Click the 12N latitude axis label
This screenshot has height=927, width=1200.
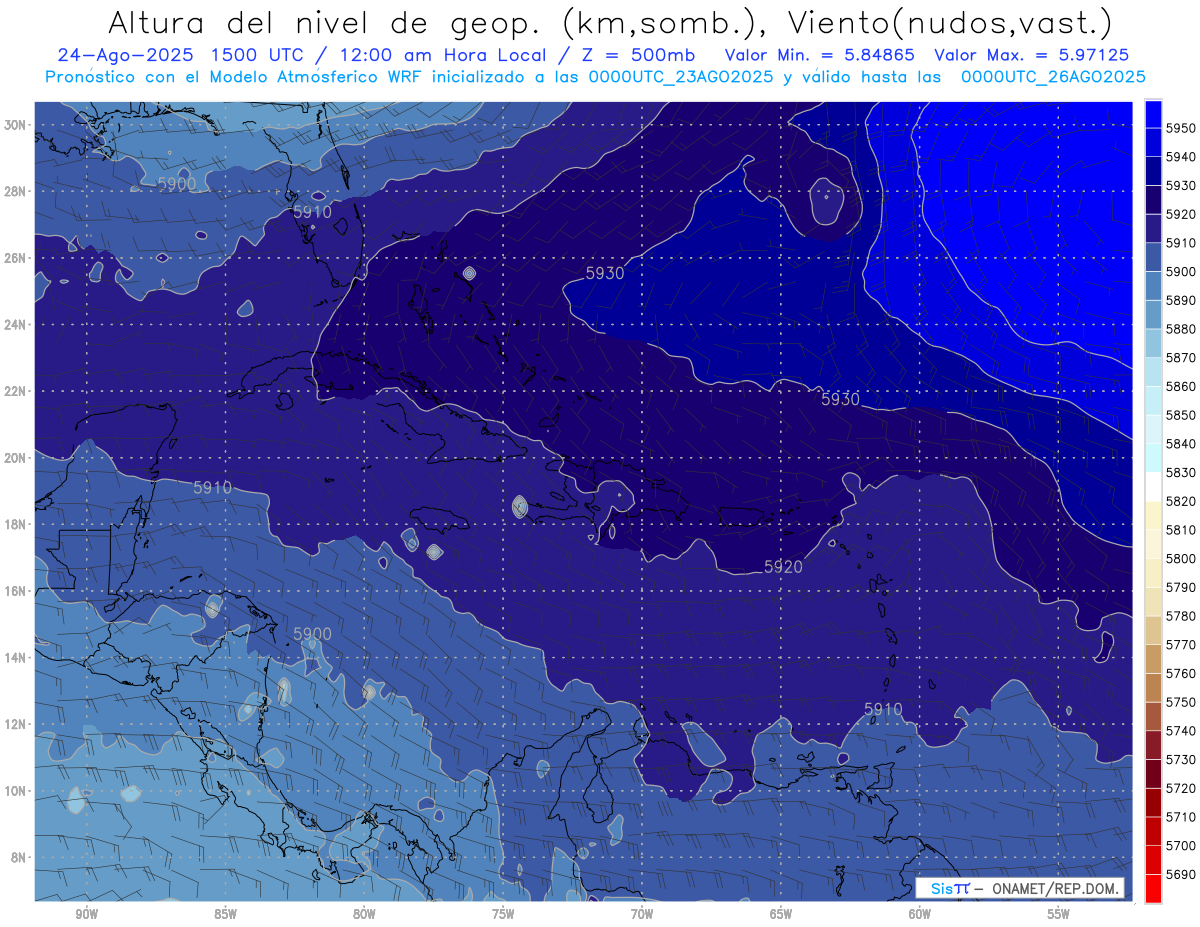(x=15, y=724)
